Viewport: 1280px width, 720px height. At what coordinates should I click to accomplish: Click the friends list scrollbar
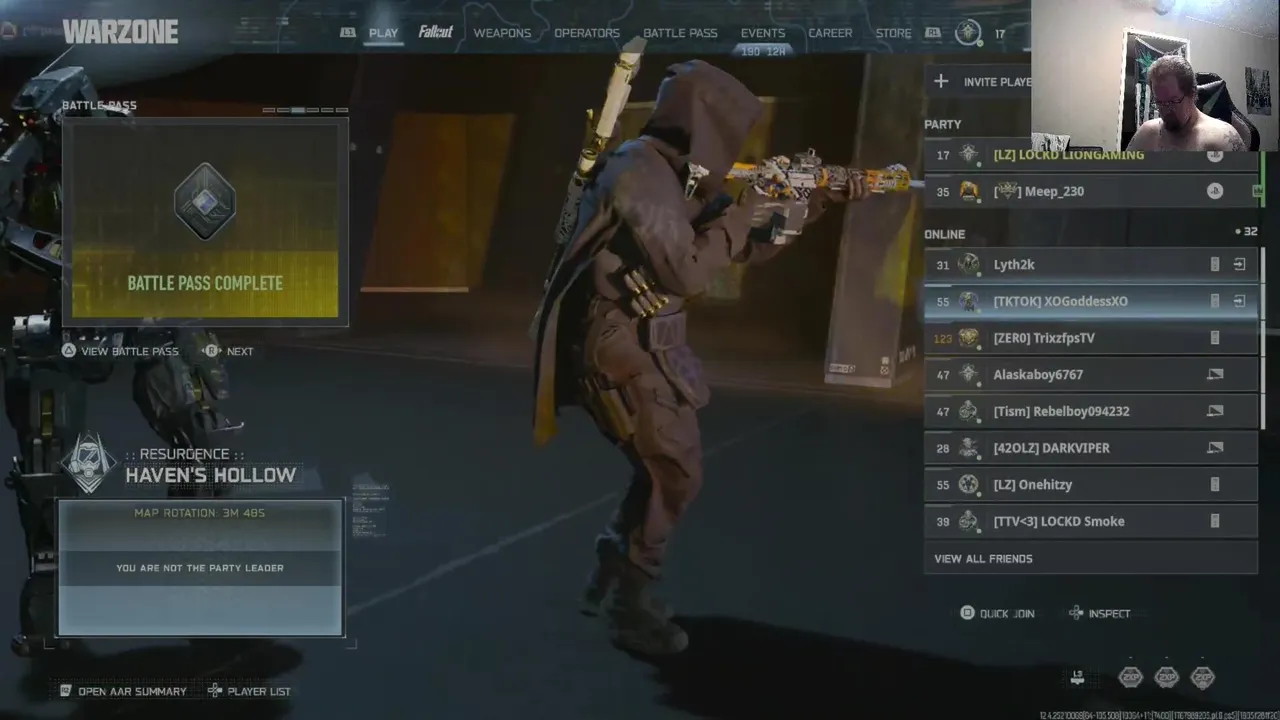(1264, 338)
